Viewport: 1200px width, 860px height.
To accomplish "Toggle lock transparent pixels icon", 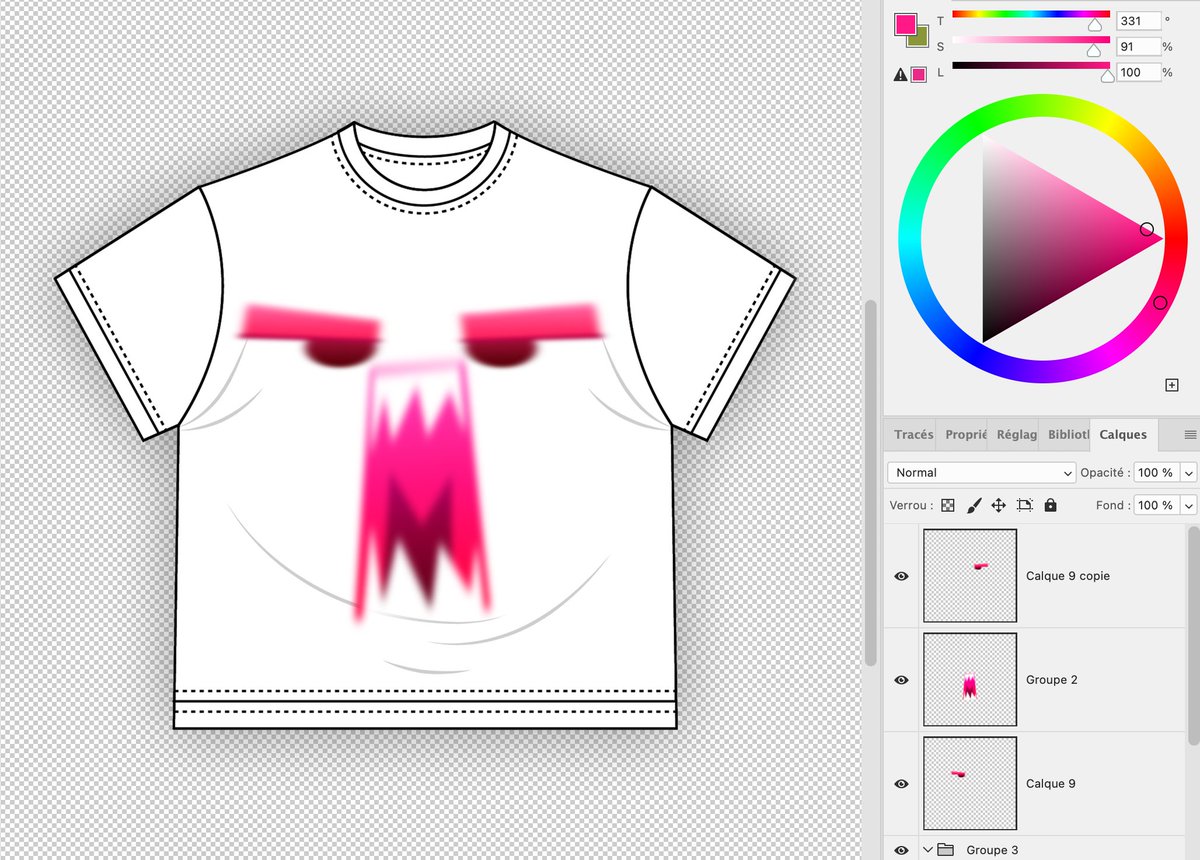I will click(947, 506).
